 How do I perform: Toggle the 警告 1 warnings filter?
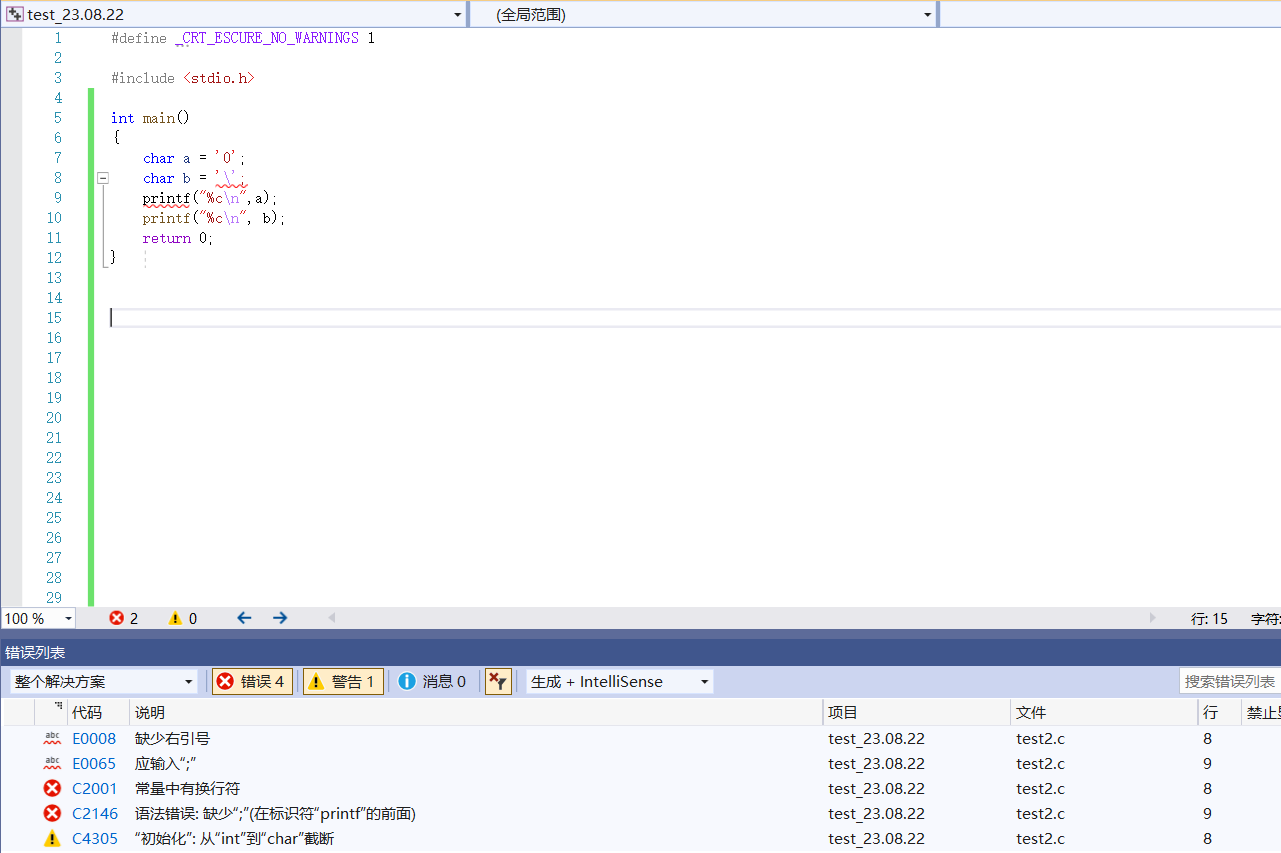point(343,681)
